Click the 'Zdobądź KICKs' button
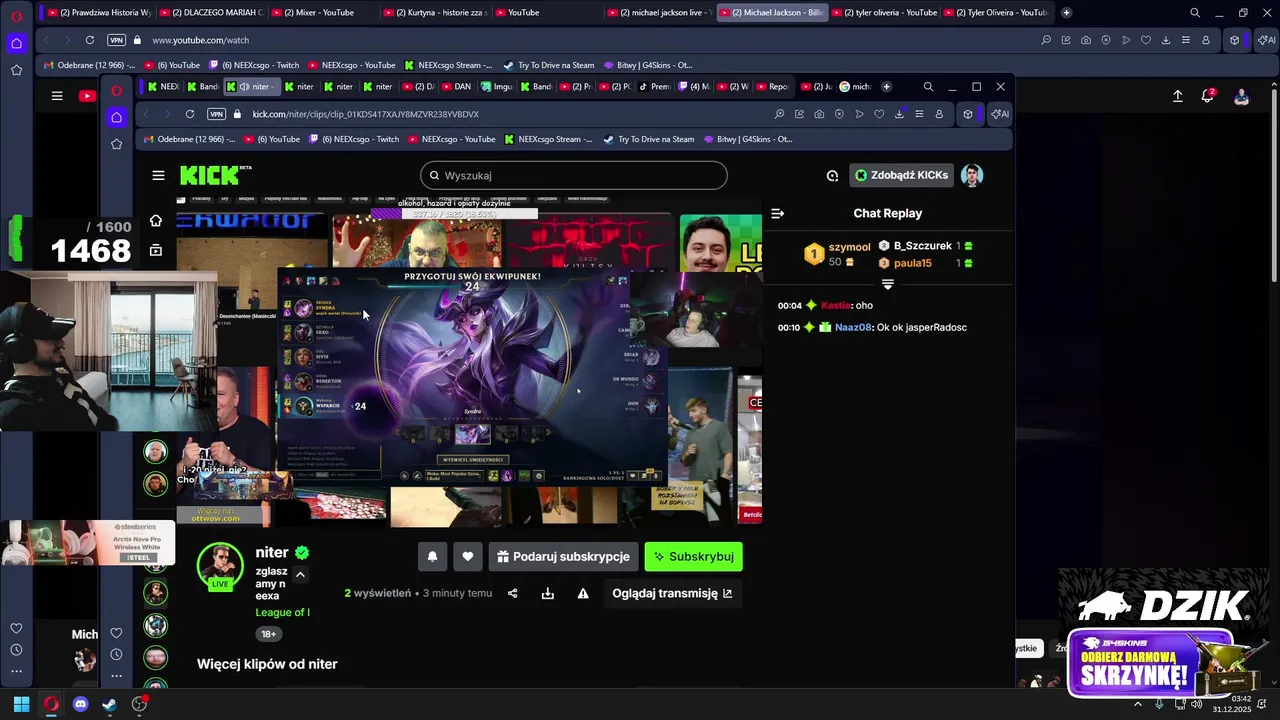The image size is (1280, 720). 901,175
